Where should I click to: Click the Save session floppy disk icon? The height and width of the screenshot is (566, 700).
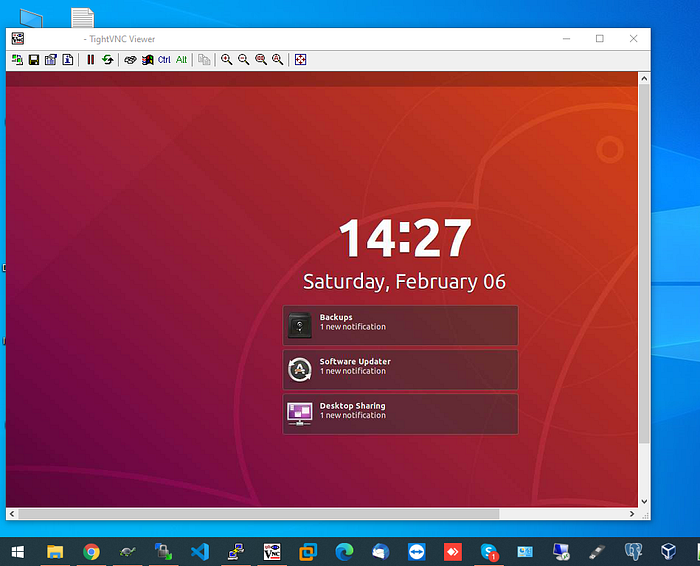click(x=34, y=60)
